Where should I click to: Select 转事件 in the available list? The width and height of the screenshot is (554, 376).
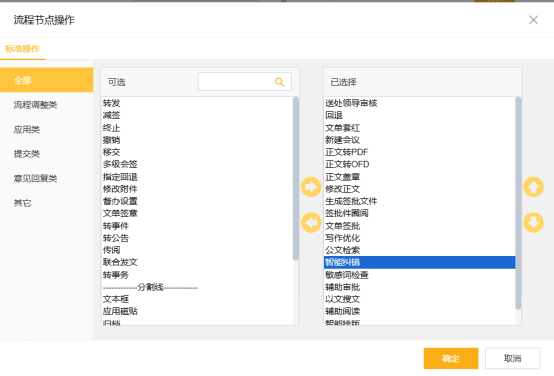pos(197,225)
